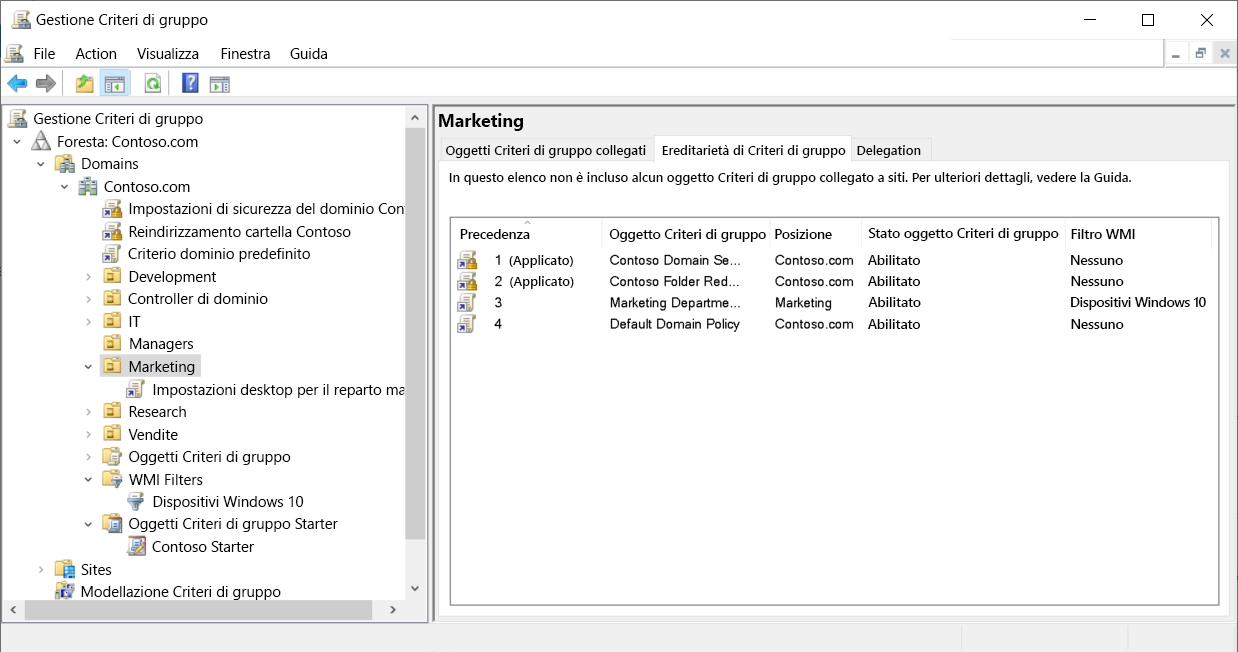Select the Dispositivi Windows 10 WMI filter icon
The image size is (1238, 652).
click(135, 501)
